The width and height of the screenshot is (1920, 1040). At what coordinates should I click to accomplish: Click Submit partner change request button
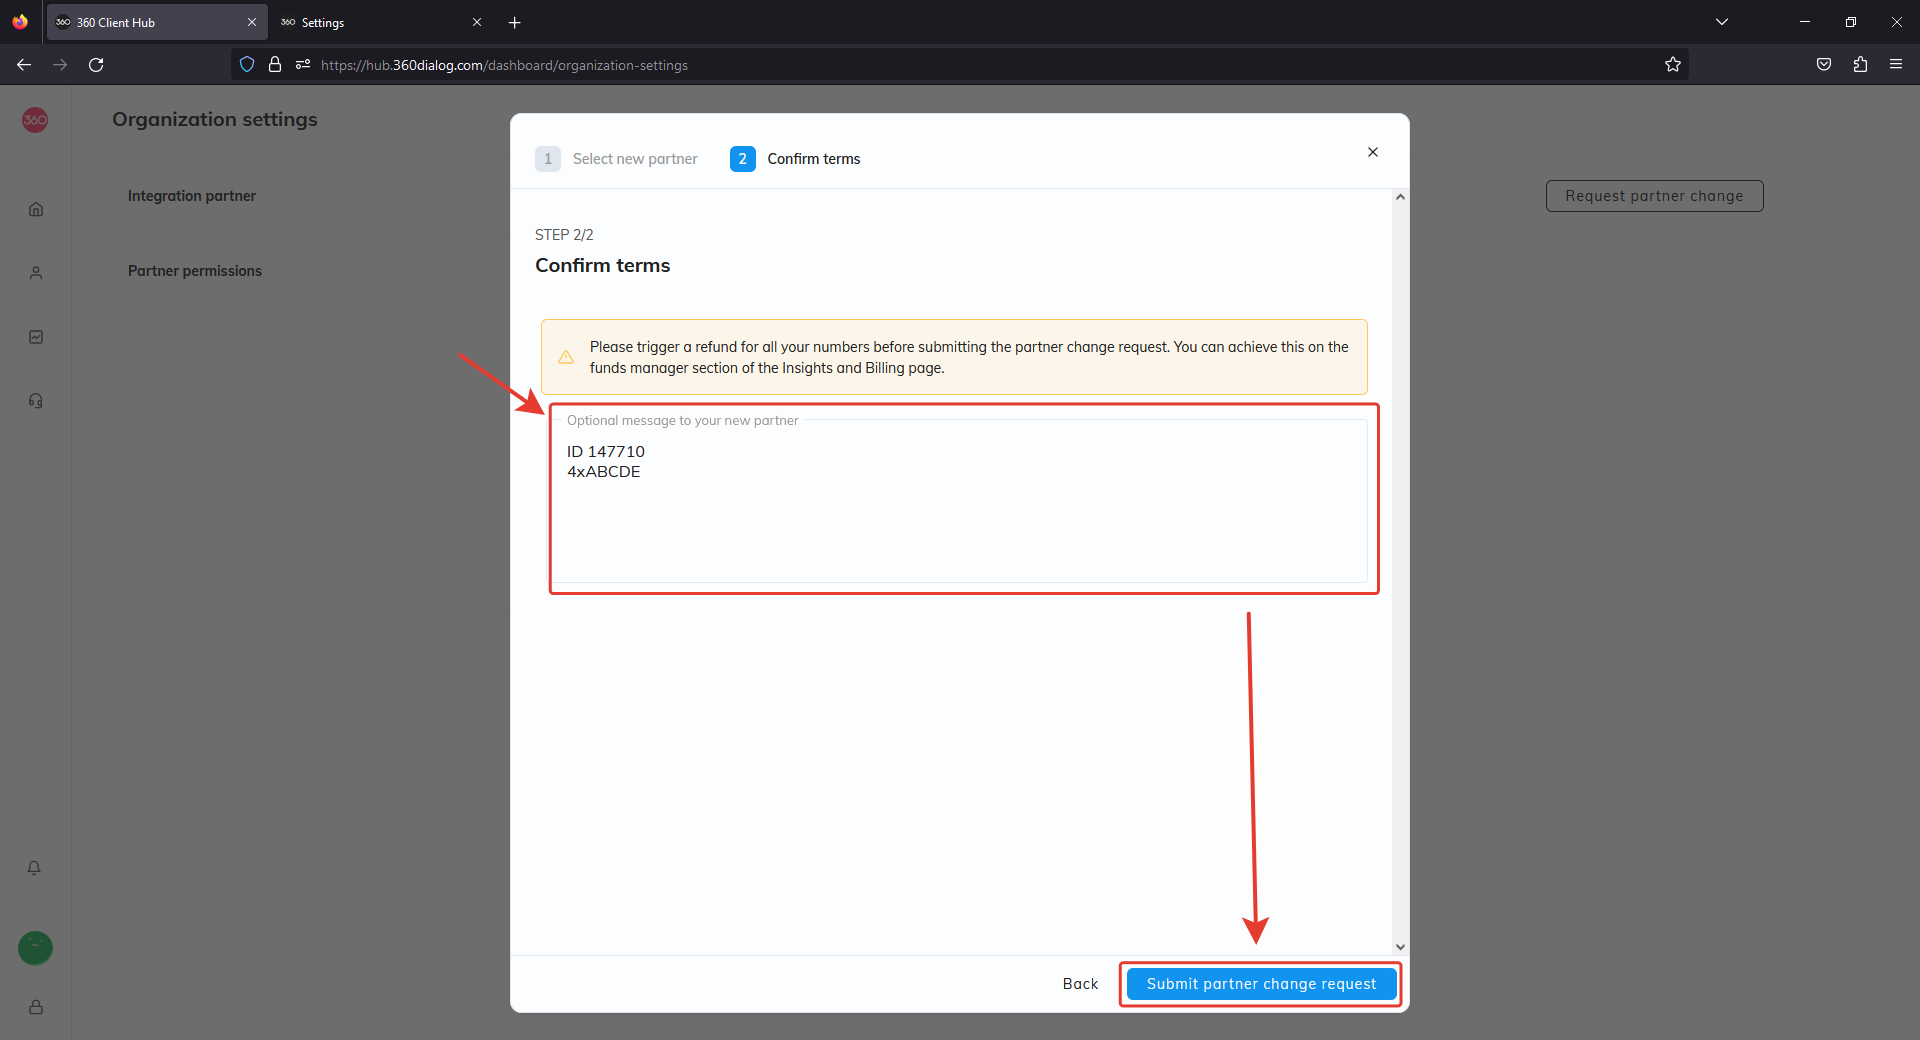point(1261,984)
